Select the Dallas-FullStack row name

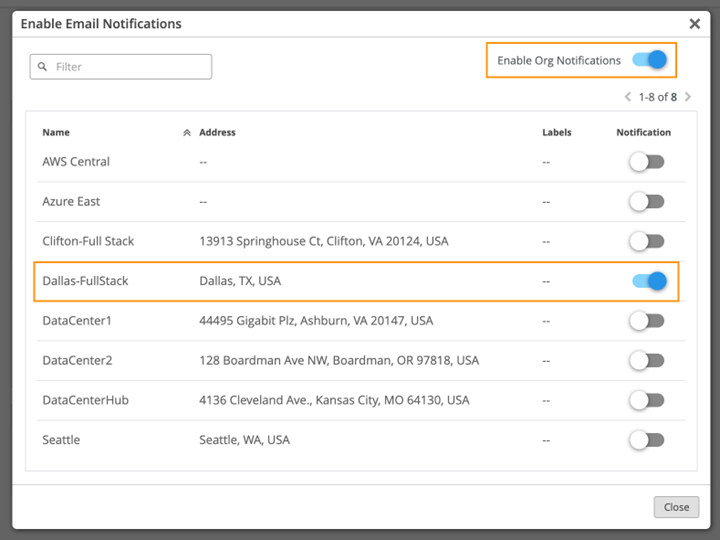tap(85, 281)
